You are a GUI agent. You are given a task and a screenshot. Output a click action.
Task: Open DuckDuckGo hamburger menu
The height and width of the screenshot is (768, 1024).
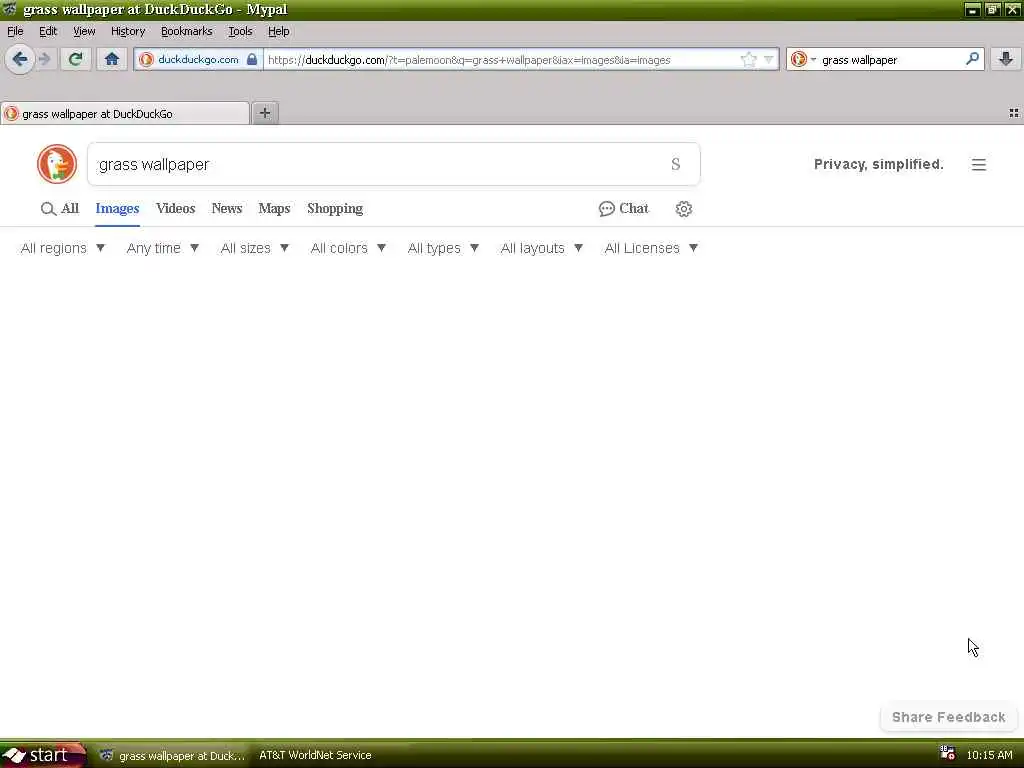(978, 165)
